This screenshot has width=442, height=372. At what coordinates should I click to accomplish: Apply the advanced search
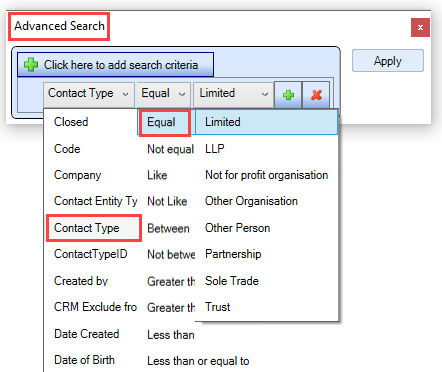click(x=388, y=61)
